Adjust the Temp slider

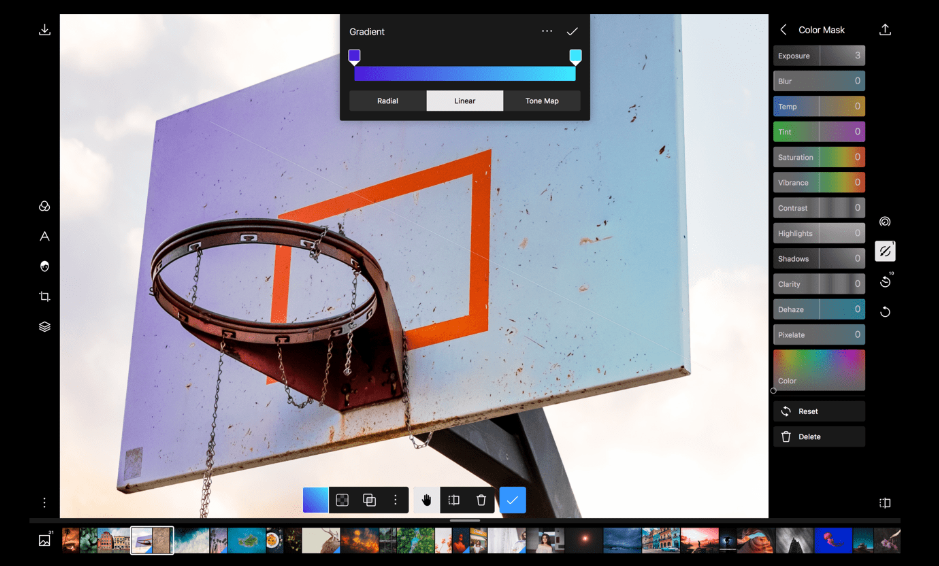819,106
